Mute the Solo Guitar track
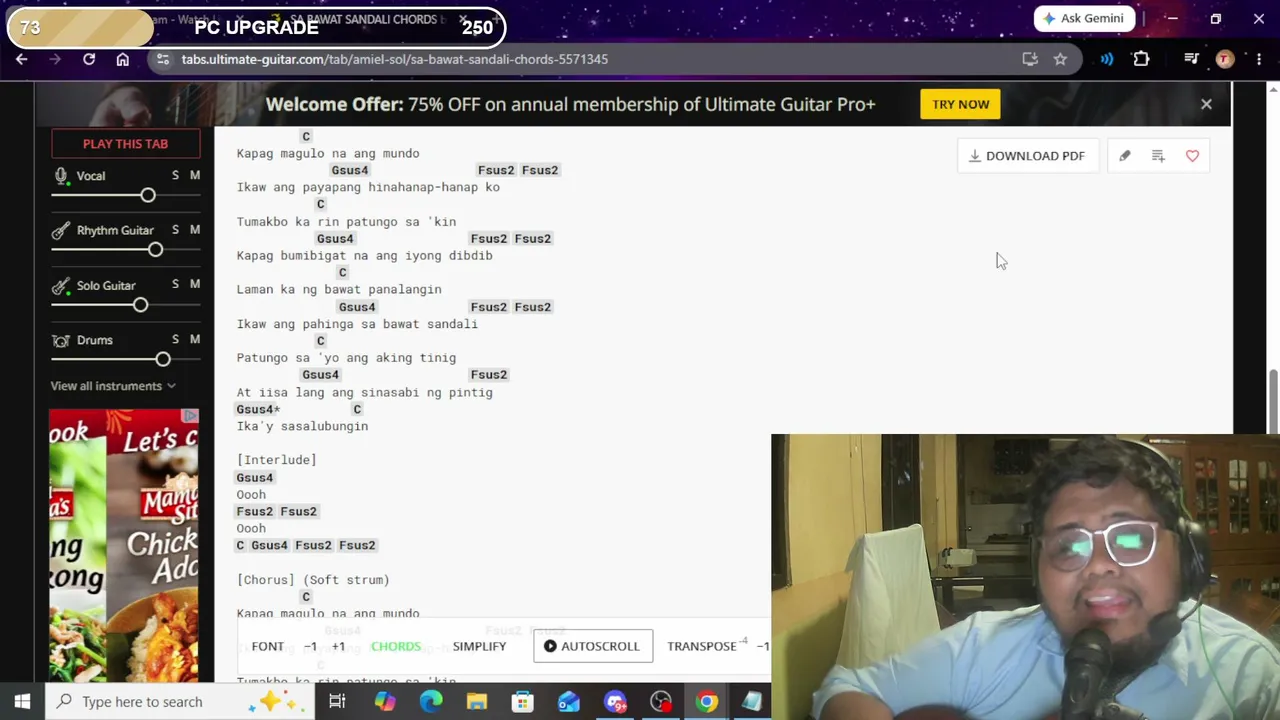Viewport: 1280px width, 720px height. [x=195, y=284]
